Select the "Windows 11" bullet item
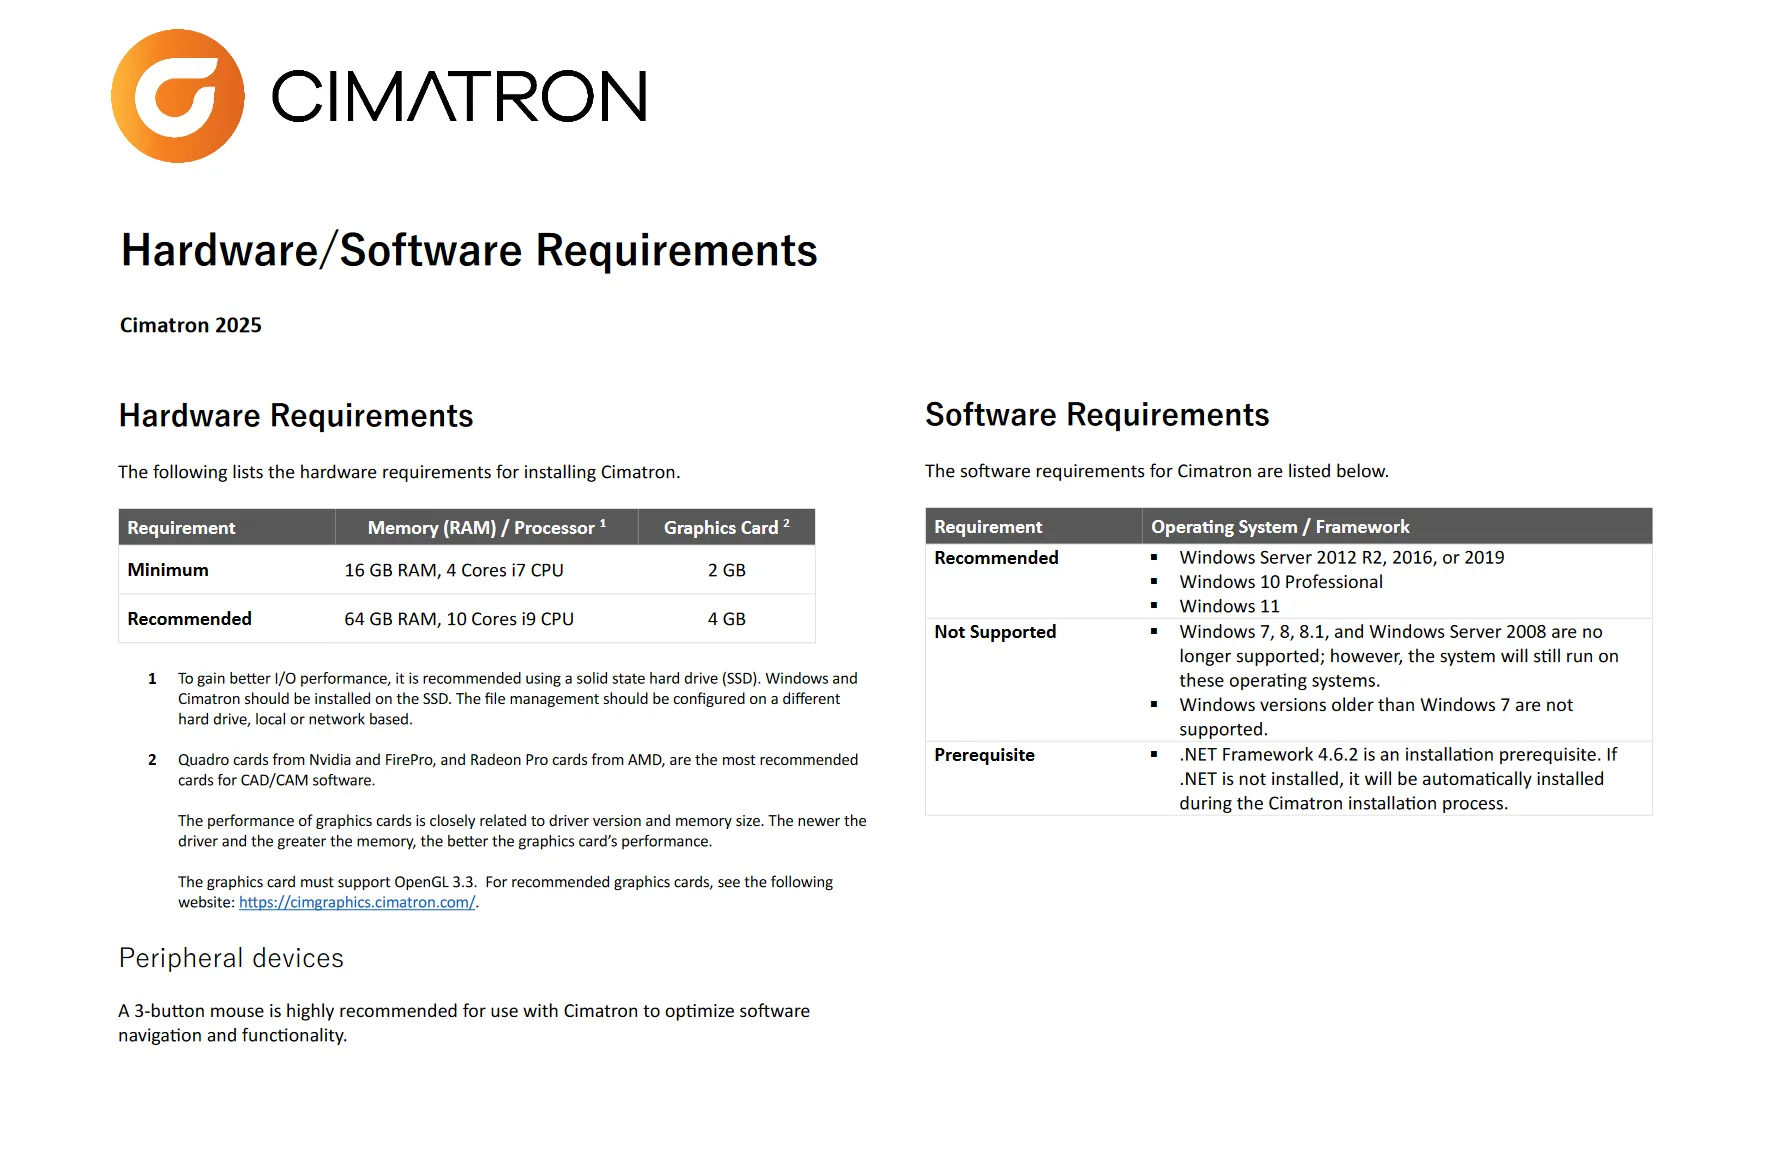This screenshot has height=1174, width=1775. click(x=1229, y=606)
